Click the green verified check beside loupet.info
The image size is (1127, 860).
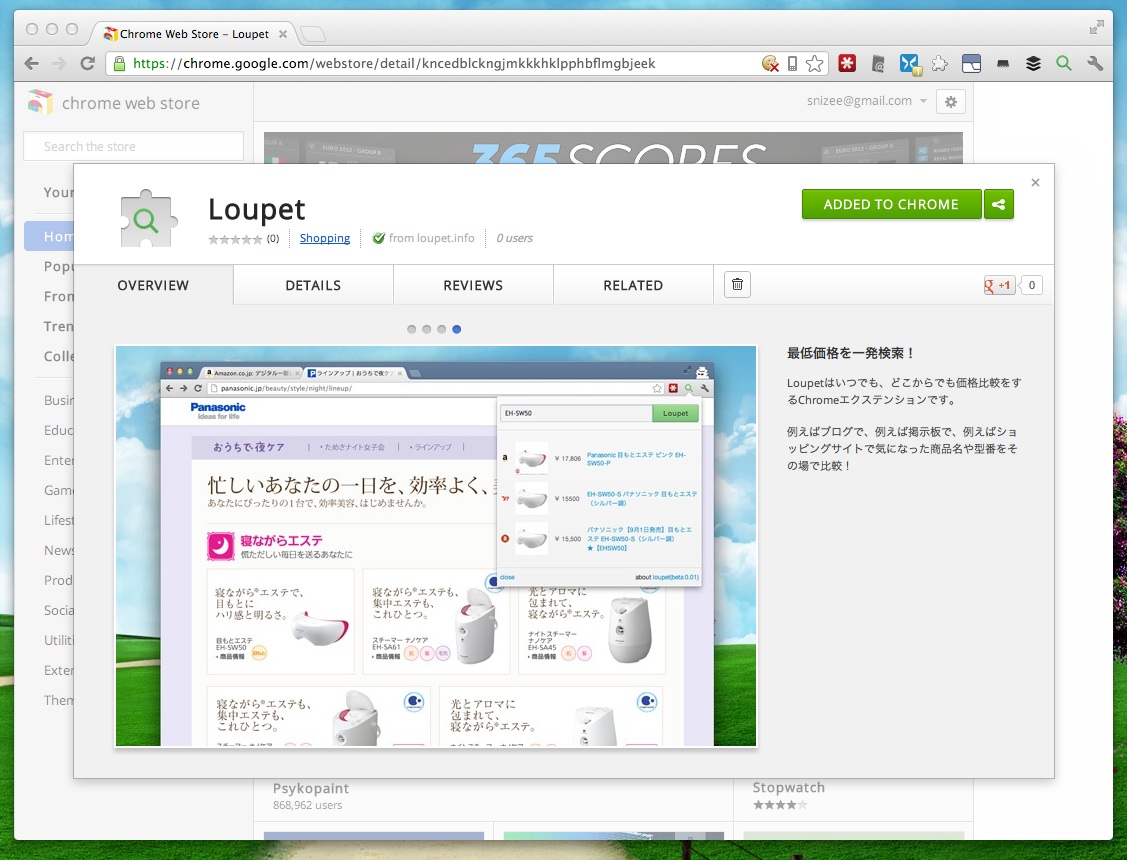(378, 238)
